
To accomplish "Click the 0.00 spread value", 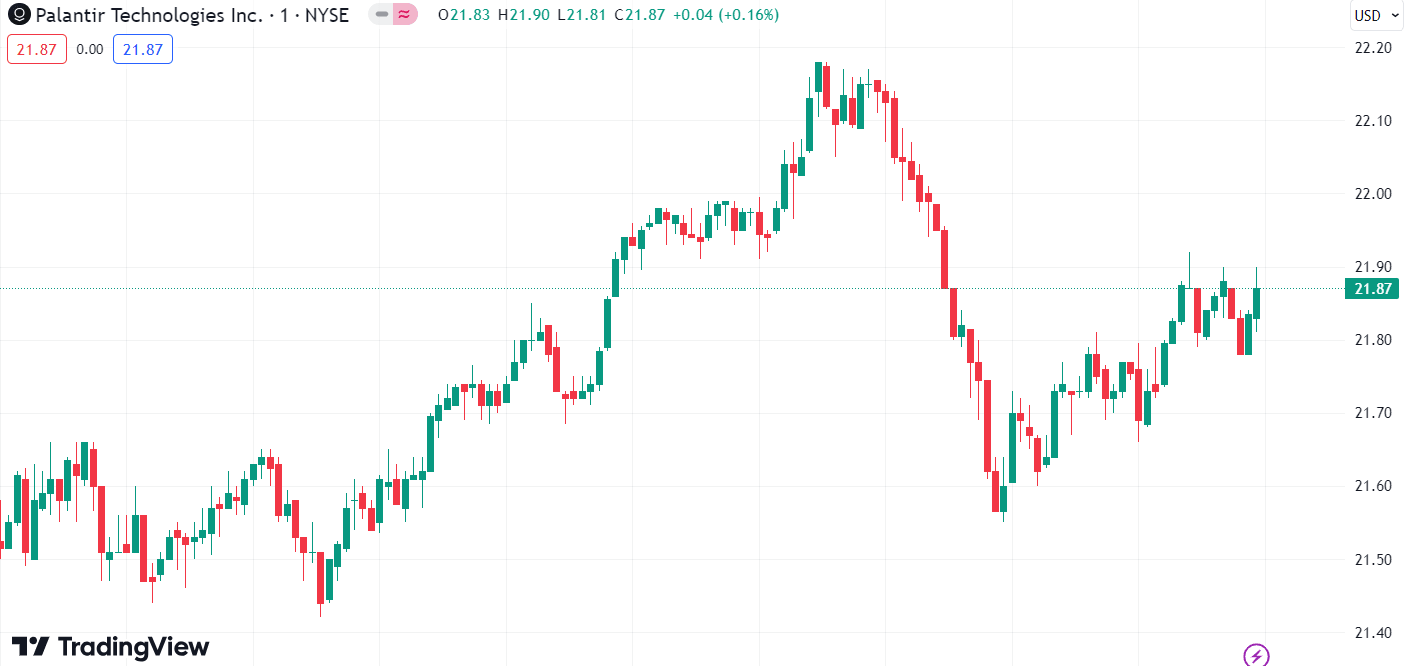I will pyautogui.click(x=90, y=49).
